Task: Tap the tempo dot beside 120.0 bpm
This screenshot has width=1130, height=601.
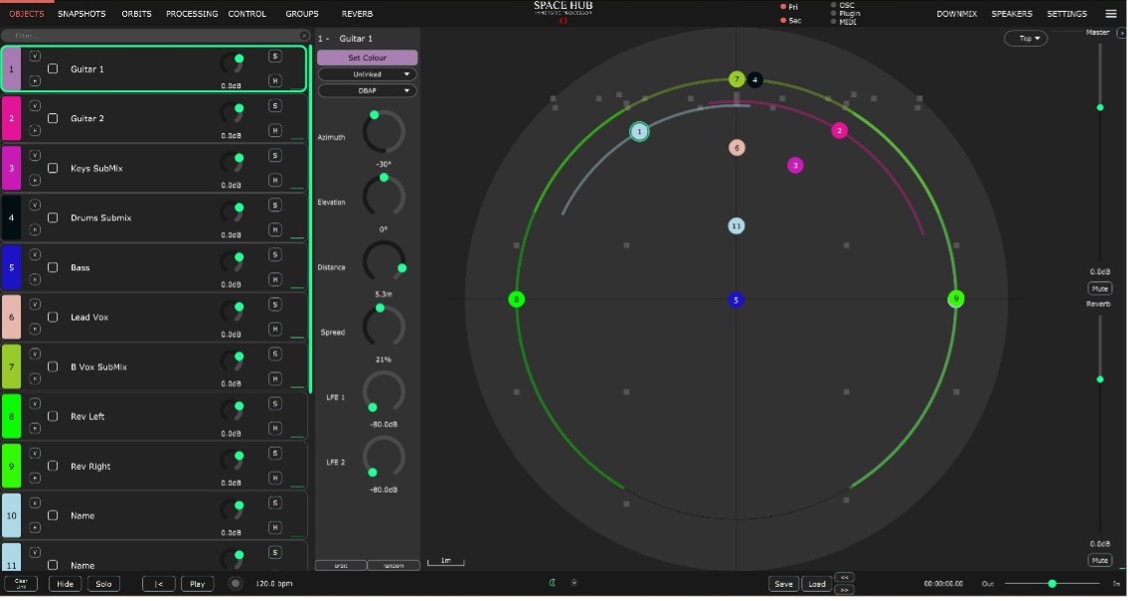Action: pos(235,583)
